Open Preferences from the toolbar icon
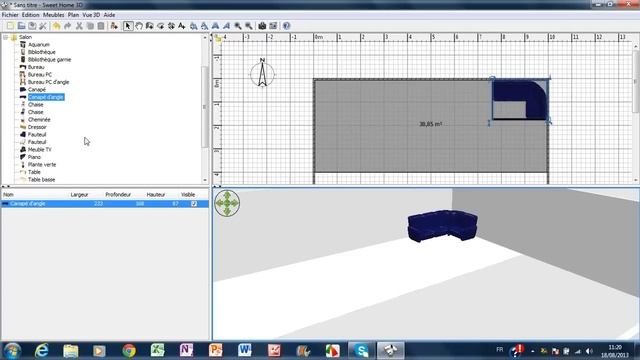The height and width of the screenshot is (360, 640). pos(42,26)
